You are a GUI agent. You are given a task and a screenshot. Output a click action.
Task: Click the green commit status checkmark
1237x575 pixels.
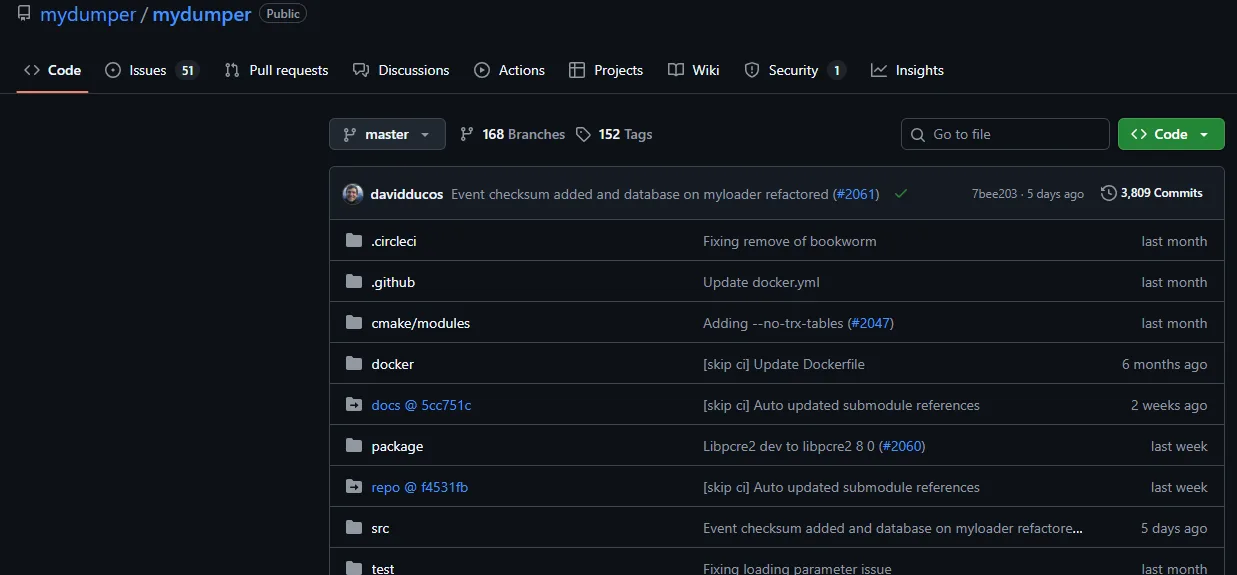[x=901, y=194]
